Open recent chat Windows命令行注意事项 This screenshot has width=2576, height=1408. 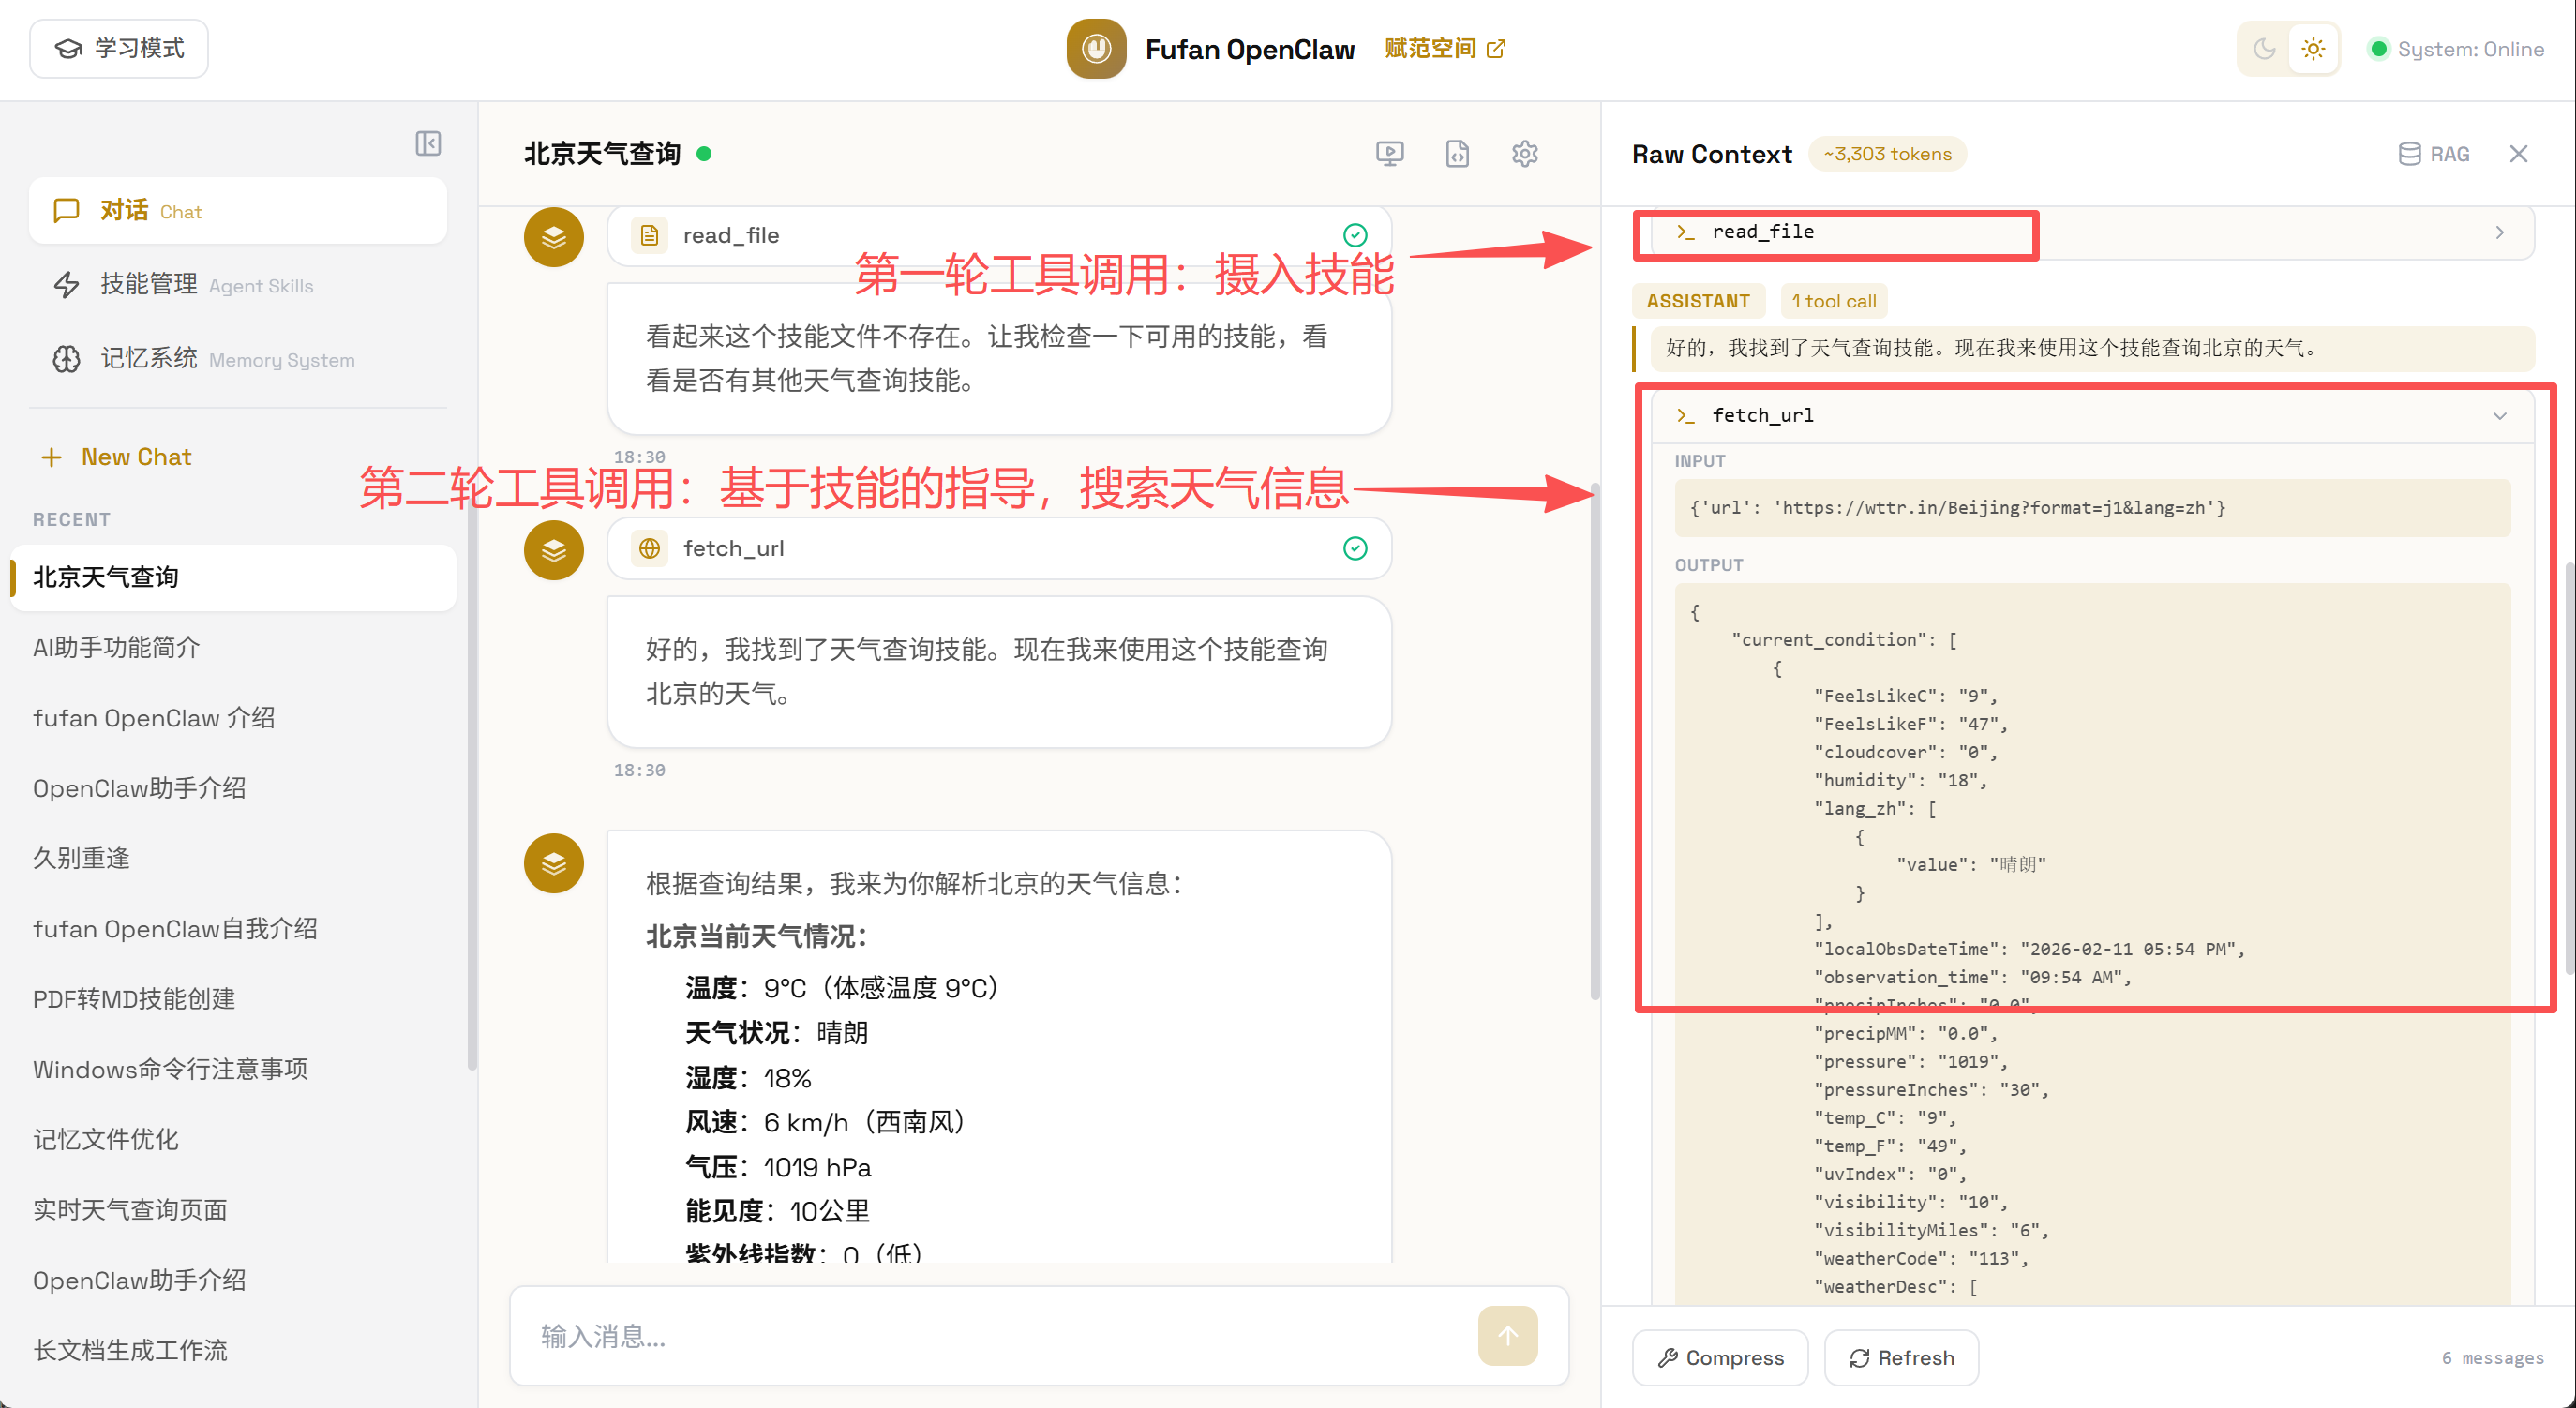[x=234, y=1070]
